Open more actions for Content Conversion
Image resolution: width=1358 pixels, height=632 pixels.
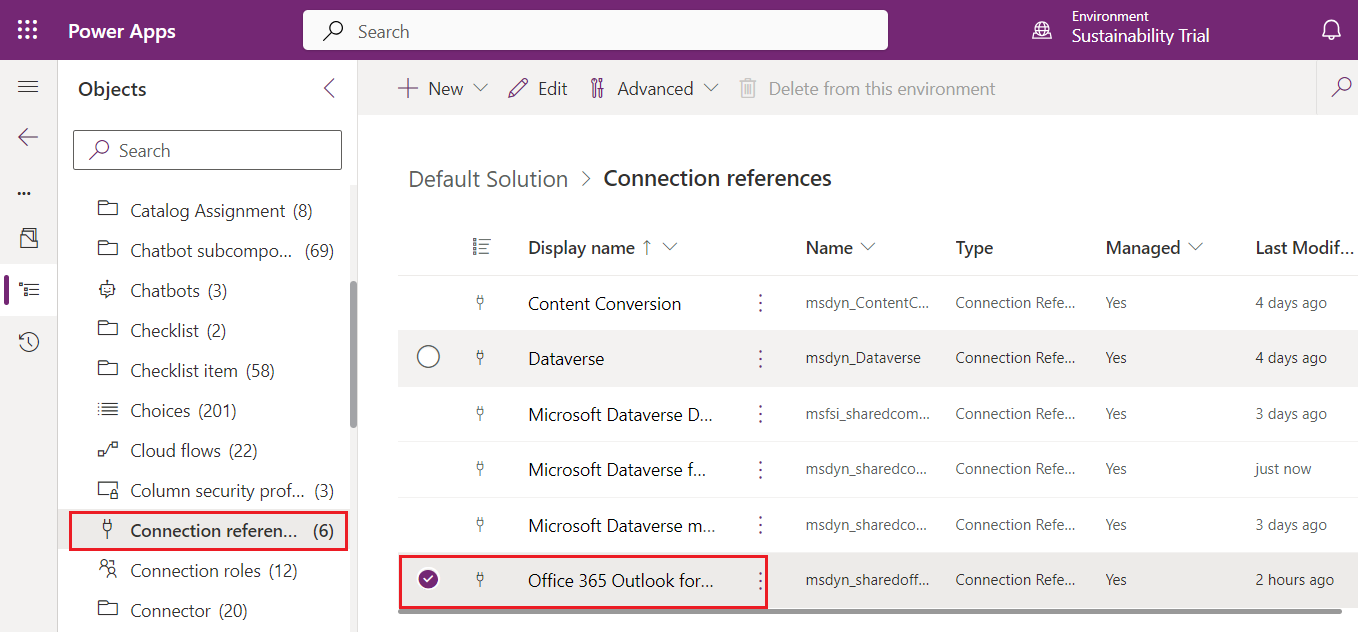click(x=760, y=303)
